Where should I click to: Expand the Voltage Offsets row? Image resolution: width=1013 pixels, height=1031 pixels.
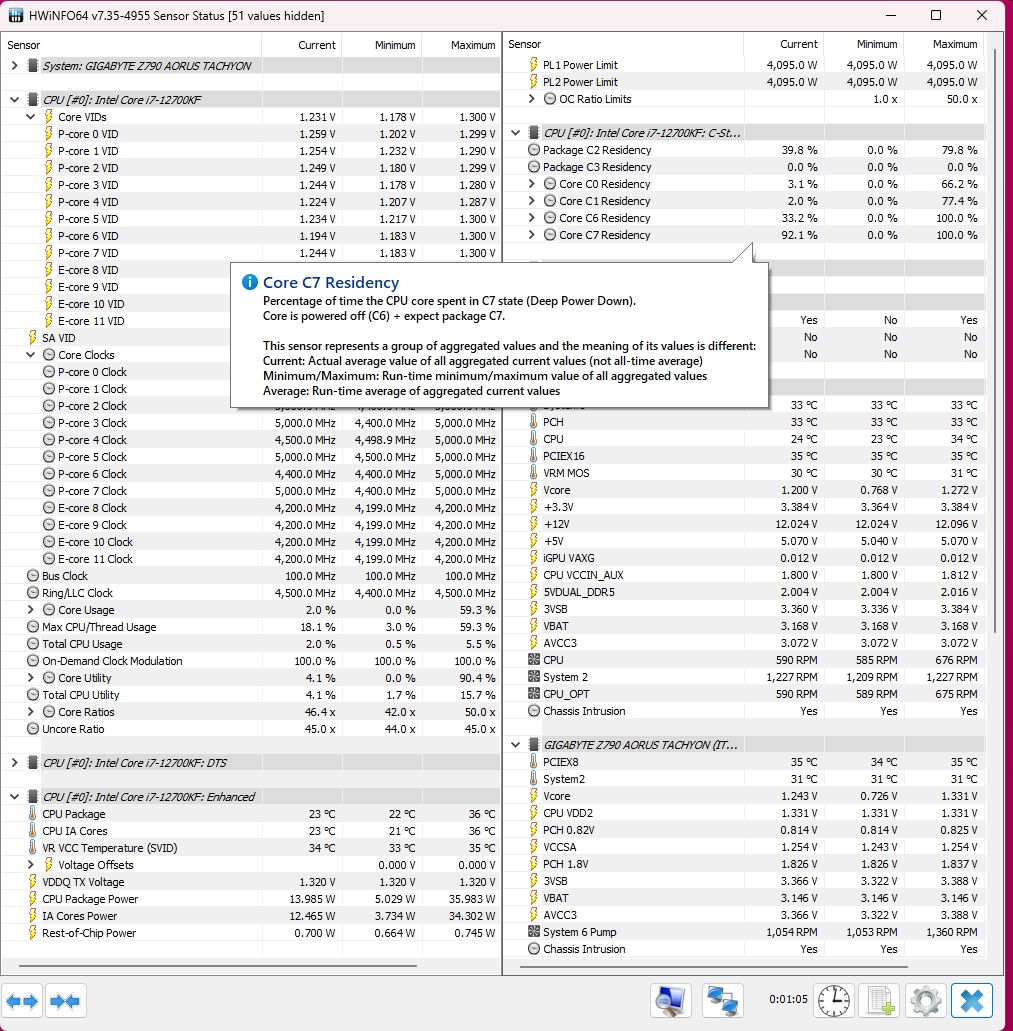[30, 865]
